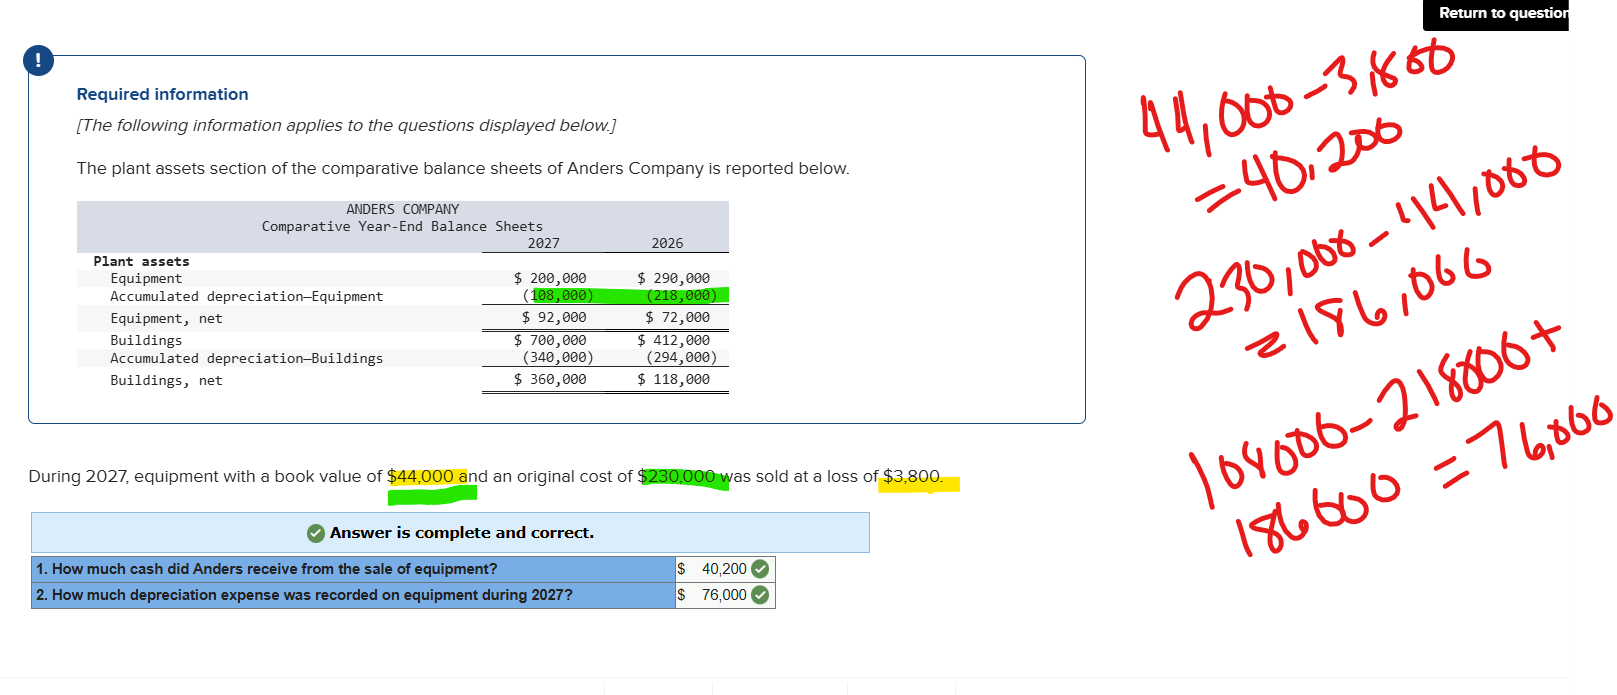The width and height of the screenshot is (1617, 695).
Task: Click the highlighted $44,000 book value
Action: (x=421, y=477)
